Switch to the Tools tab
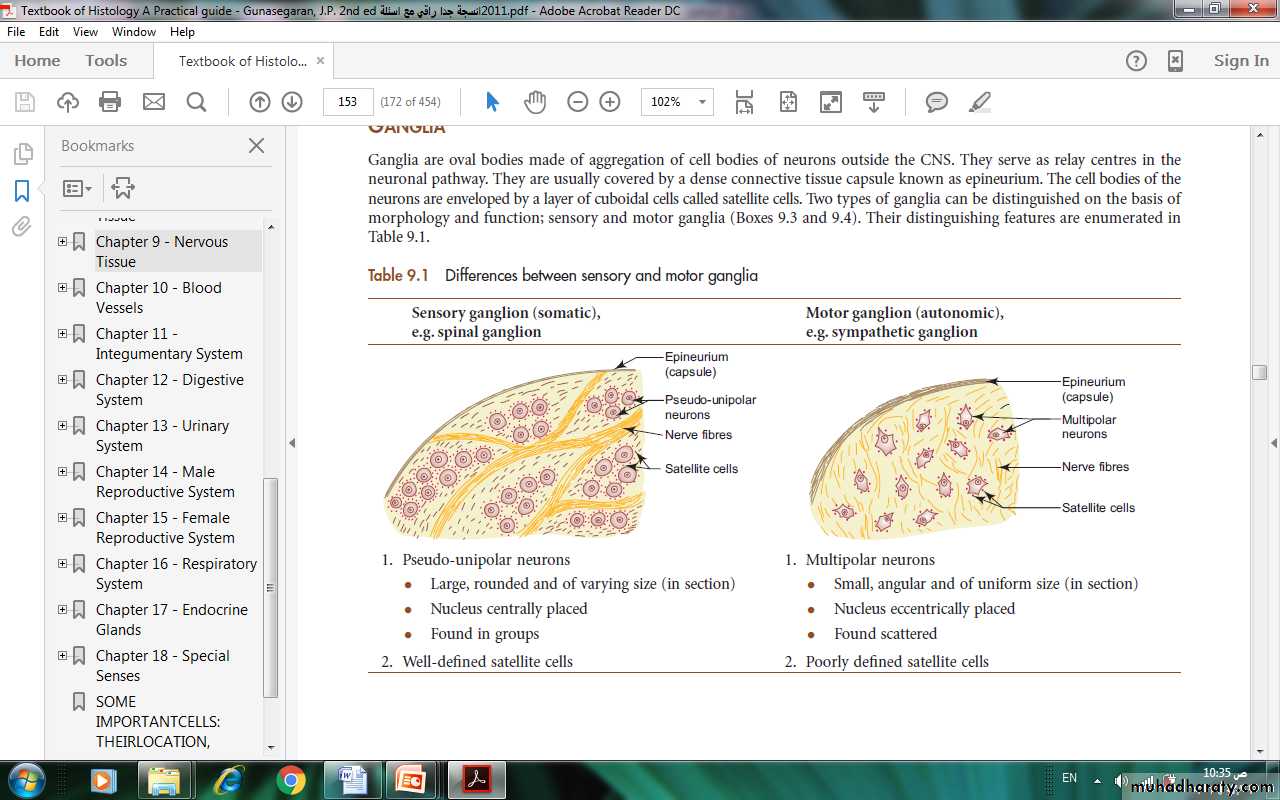Image resolution: width=1280 pixels, height=800 pixels. pyautogui.click(x=106, y=61)
